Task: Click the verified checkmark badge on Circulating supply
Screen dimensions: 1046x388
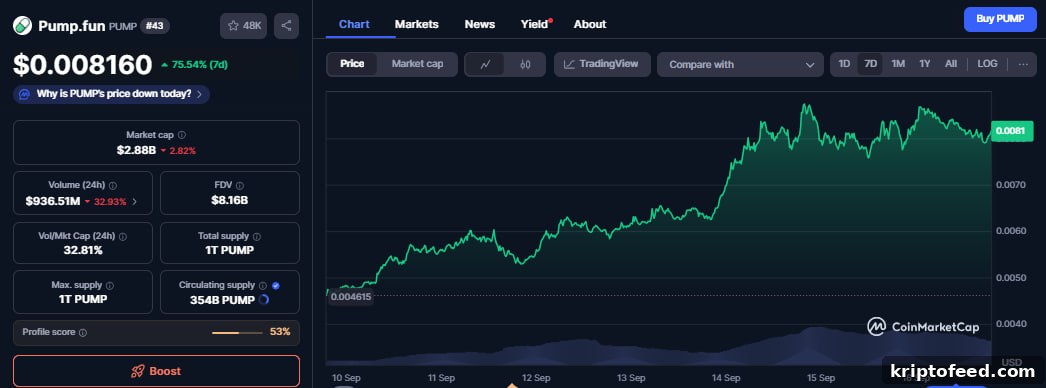Action: 276,285
